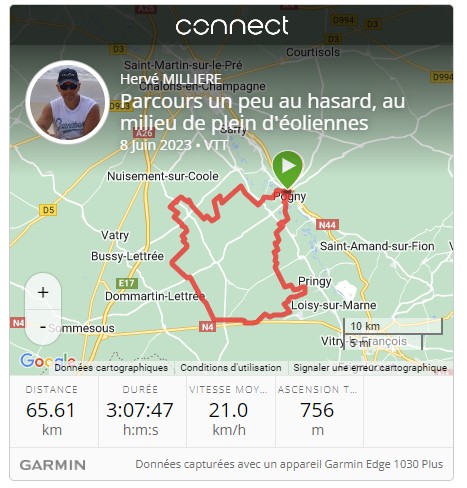This screenshot has height=488, width=467.
Task: Open the Garmin Connect logo header
Action: 232,26
